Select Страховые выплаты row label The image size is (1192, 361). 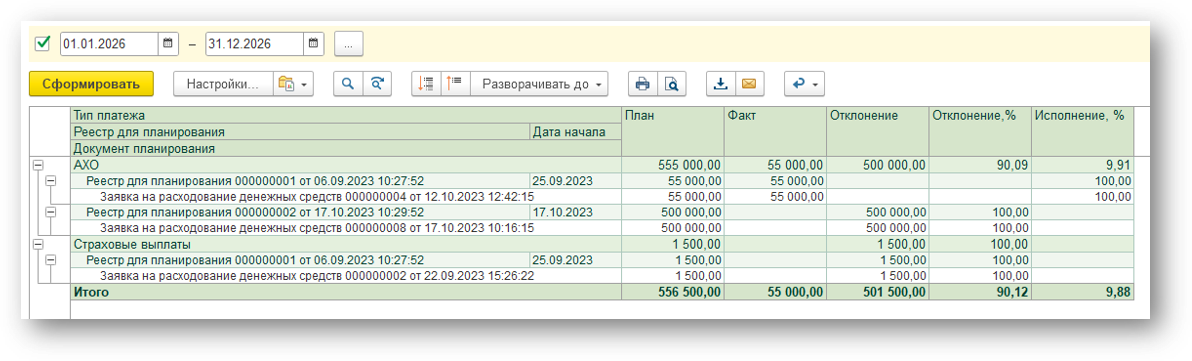point(132,245)
